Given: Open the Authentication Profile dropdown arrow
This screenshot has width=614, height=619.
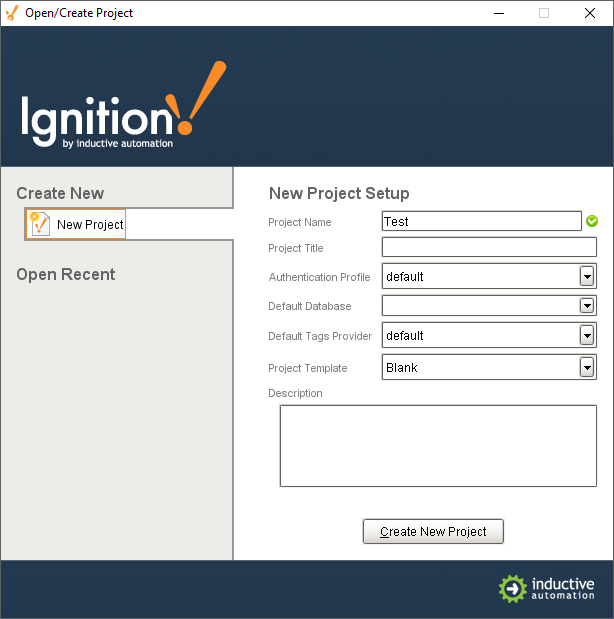Looking at the screenshot, I should click(x=587, y=276).
